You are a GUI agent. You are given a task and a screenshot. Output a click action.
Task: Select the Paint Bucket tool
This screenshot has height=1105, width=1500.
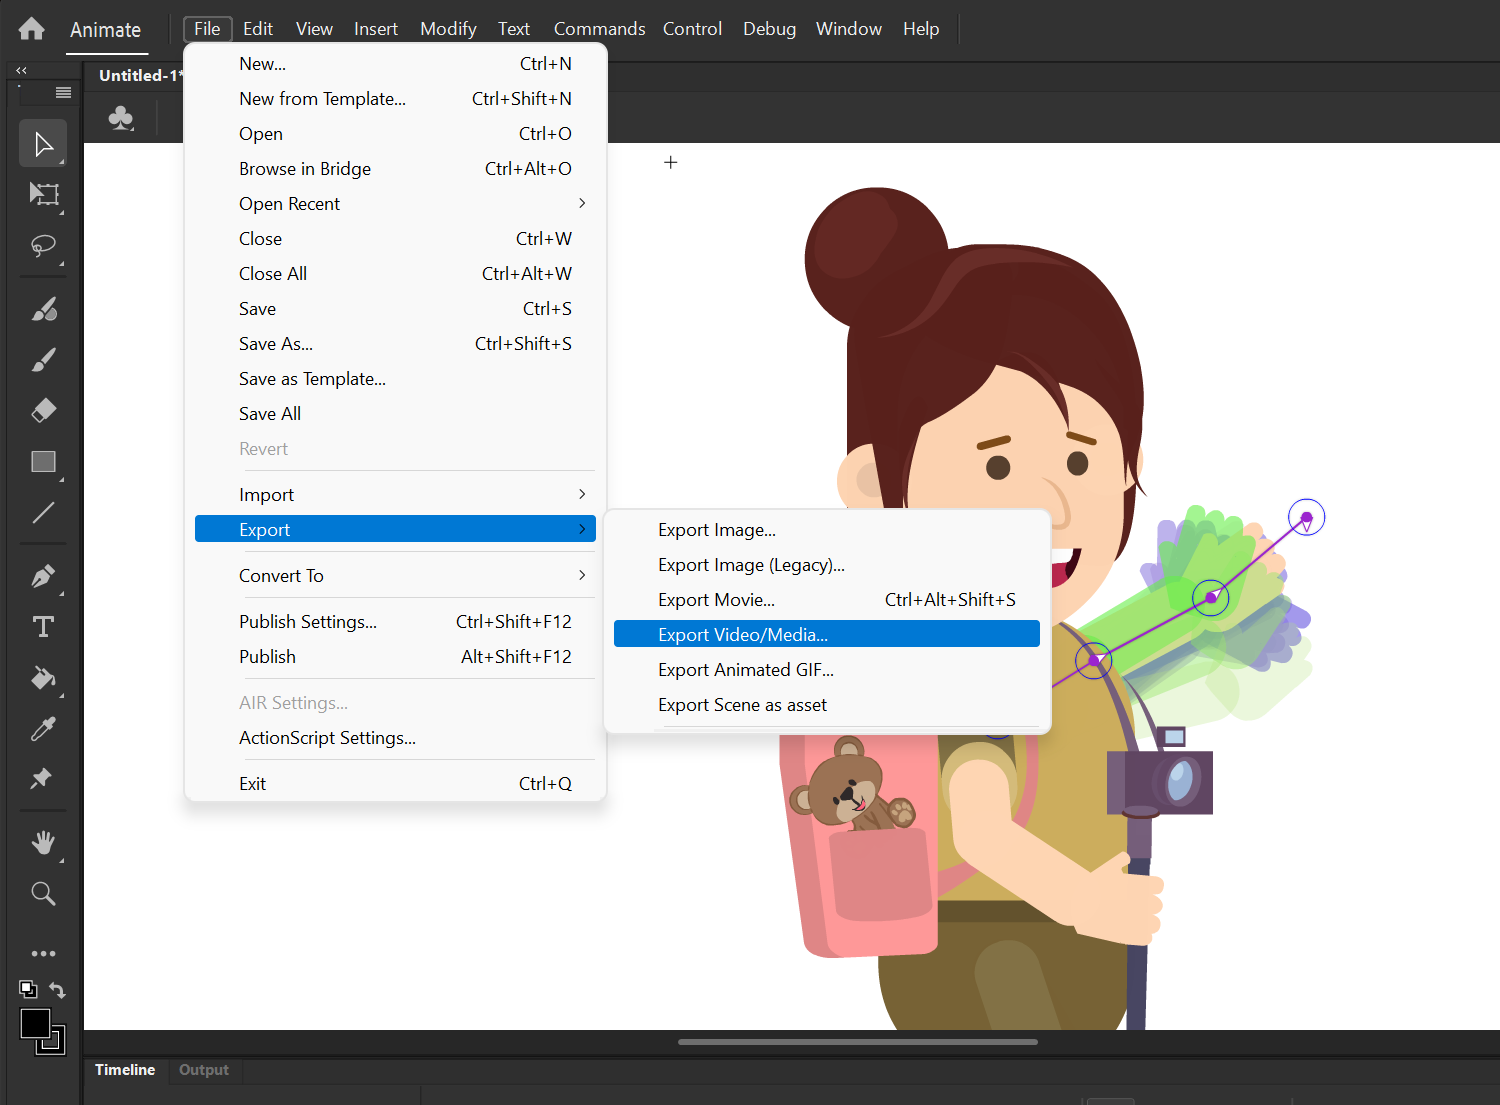(x=44, y=679)
